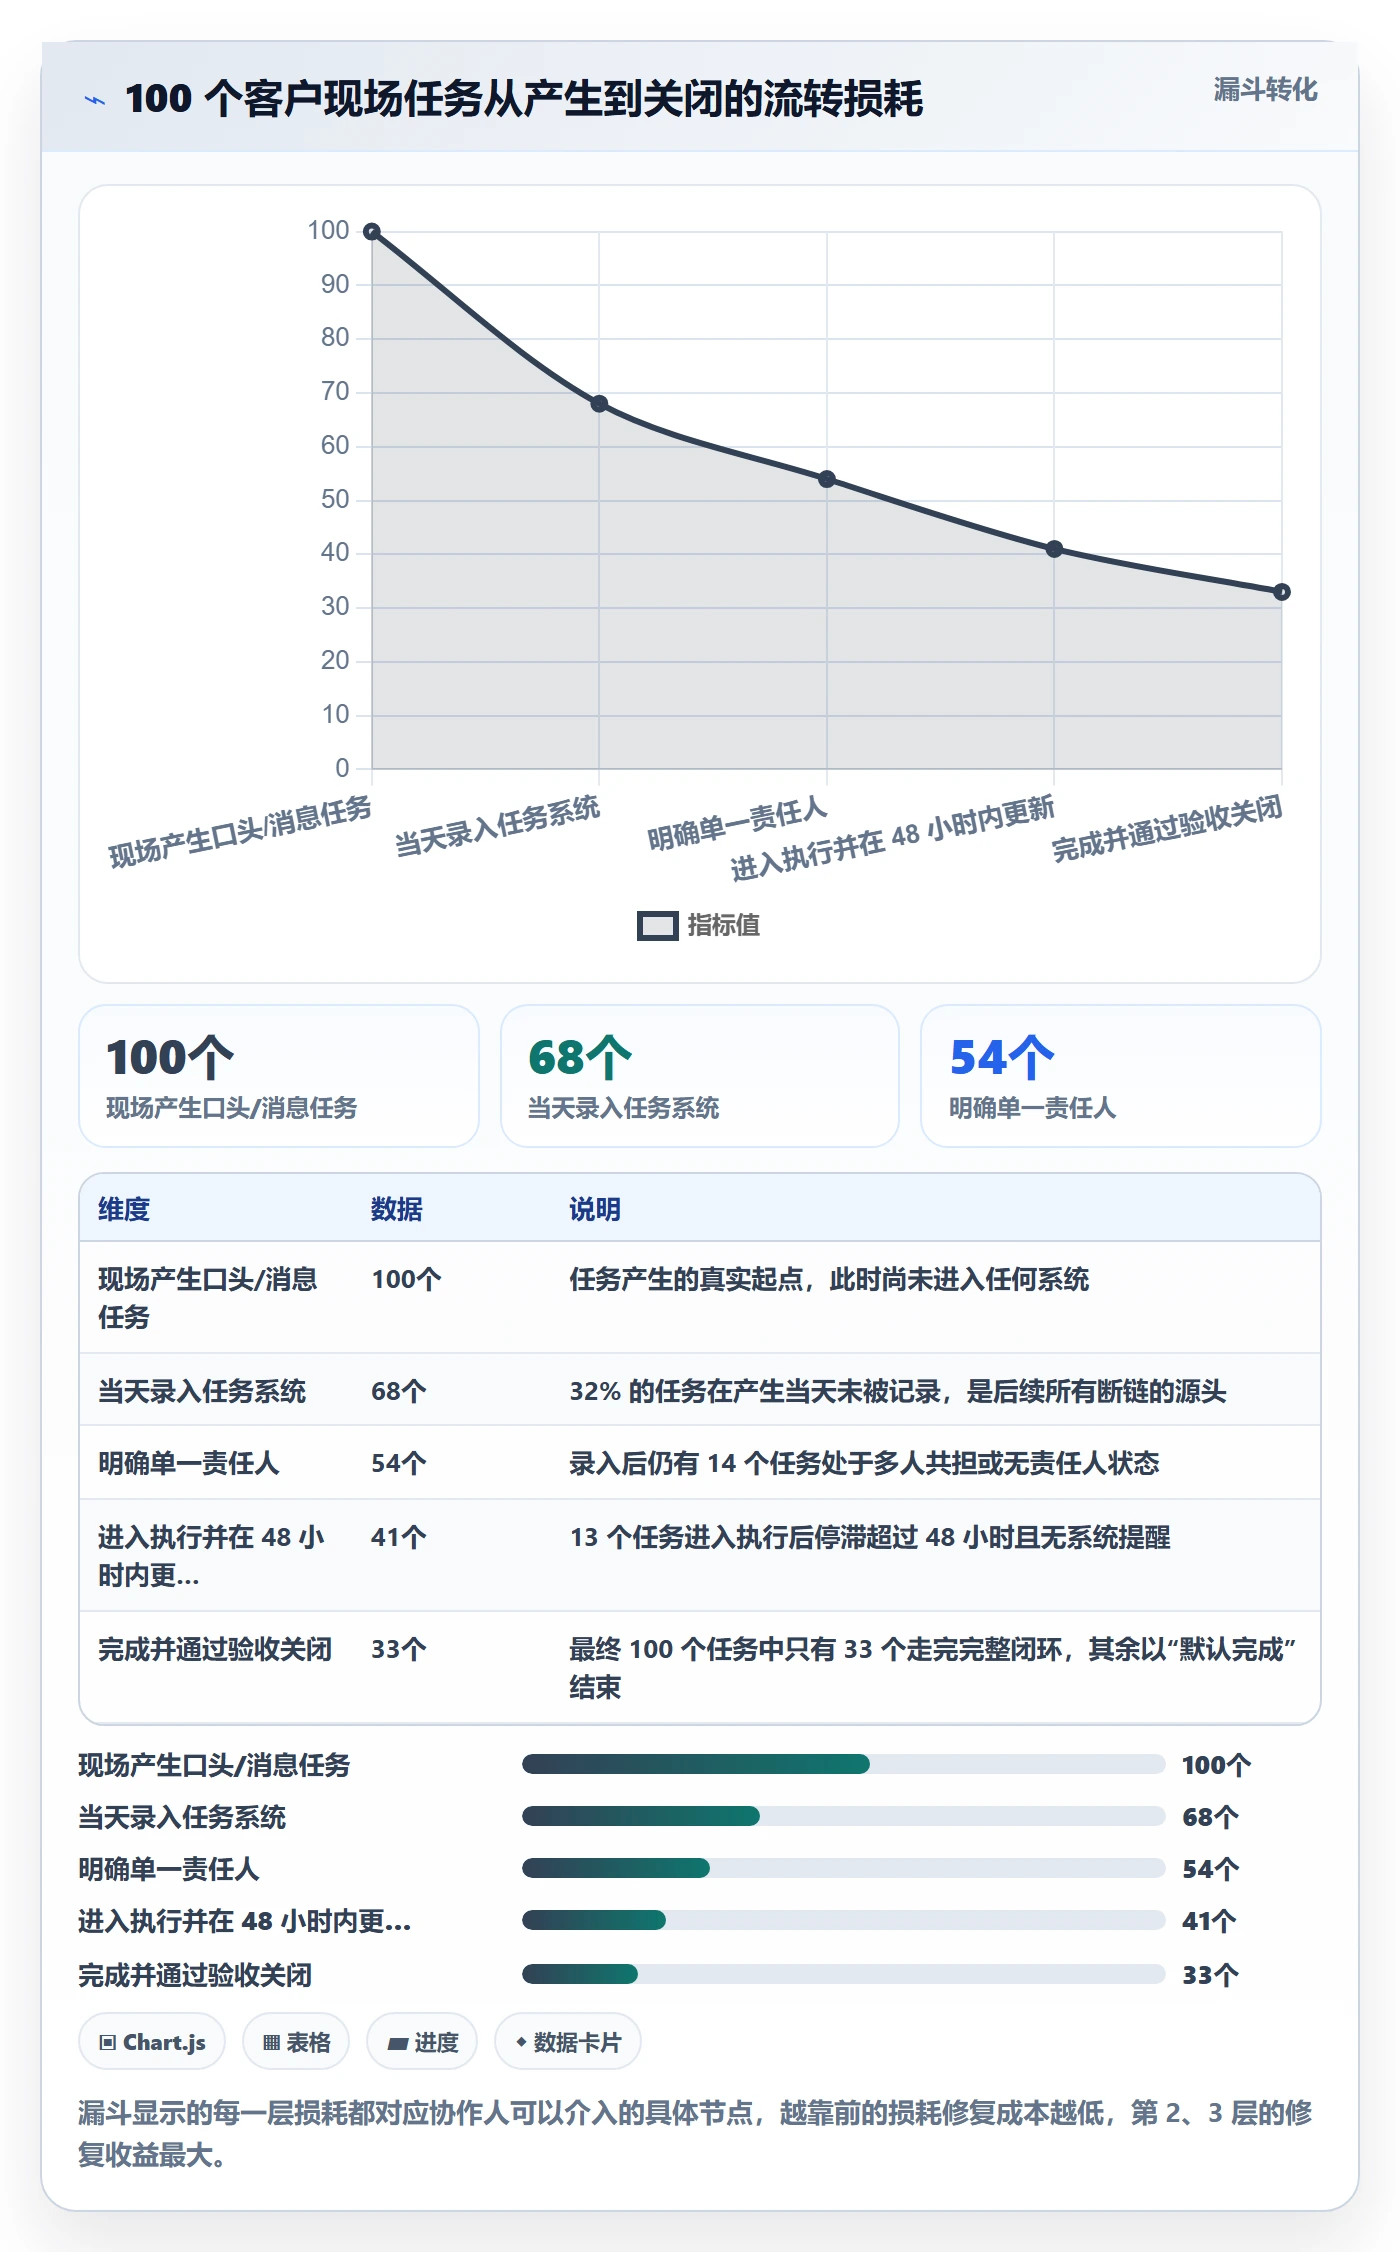Click the Chart.js tag chip

point(152,2042)
